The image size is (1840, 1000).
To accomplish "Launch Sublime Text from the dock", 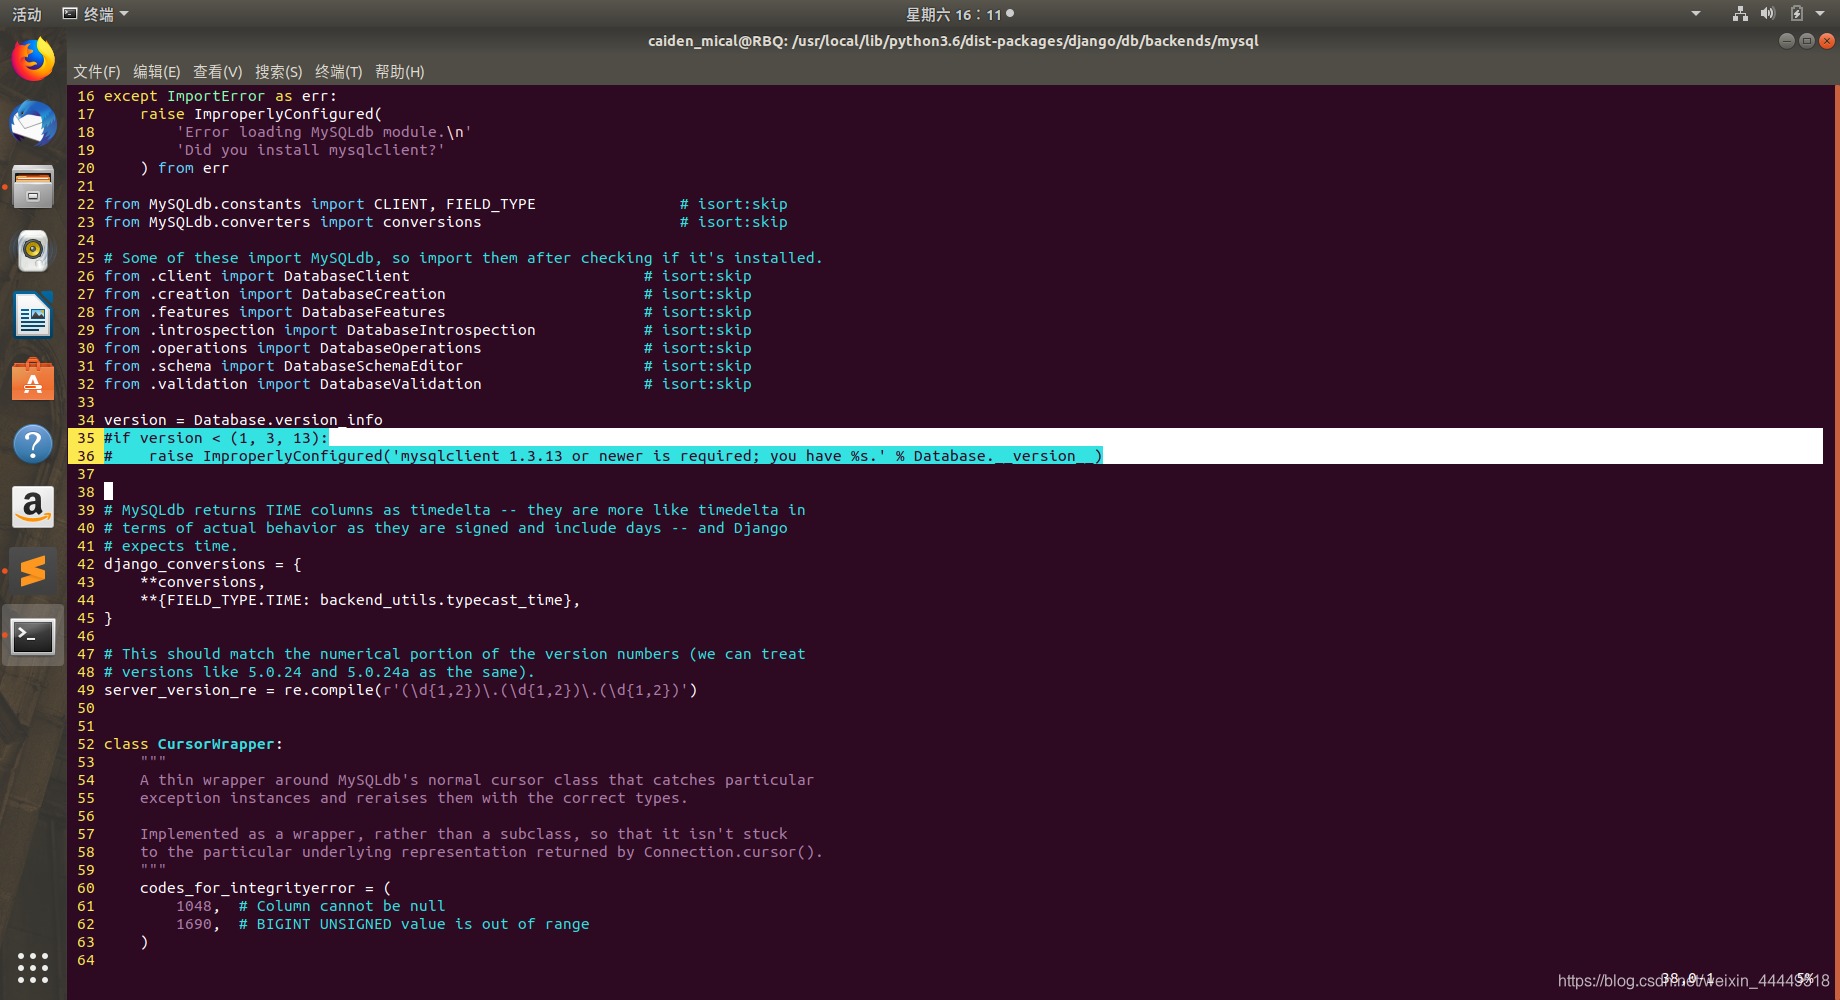I will pos(33,571).
